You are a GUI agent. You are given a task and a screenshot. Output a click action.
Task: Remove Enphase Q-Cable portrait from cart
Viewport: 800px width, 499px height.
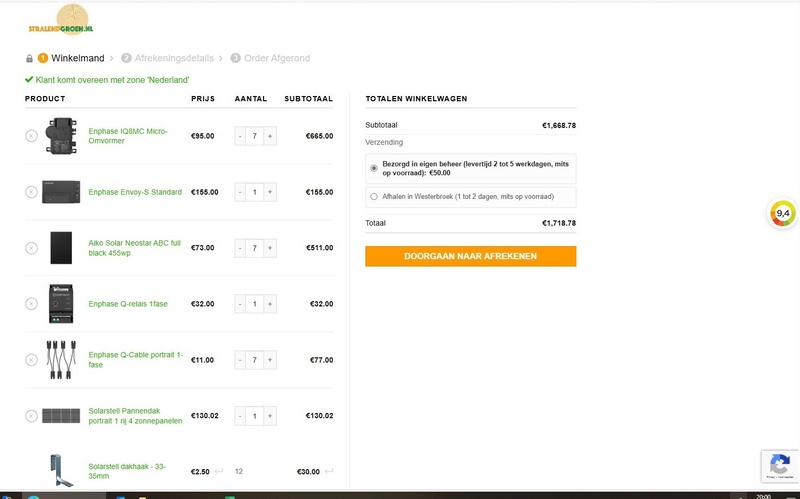click(31, 360)
